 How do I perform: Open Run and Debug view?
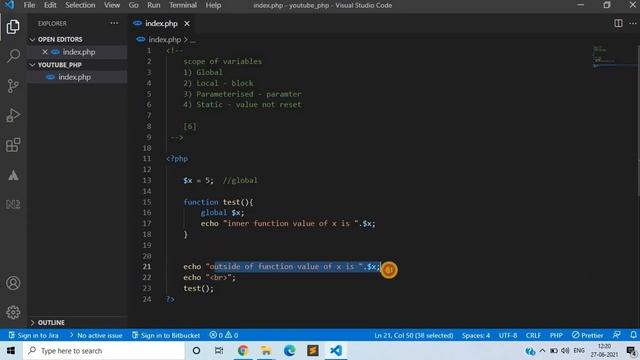pos(13,116)
